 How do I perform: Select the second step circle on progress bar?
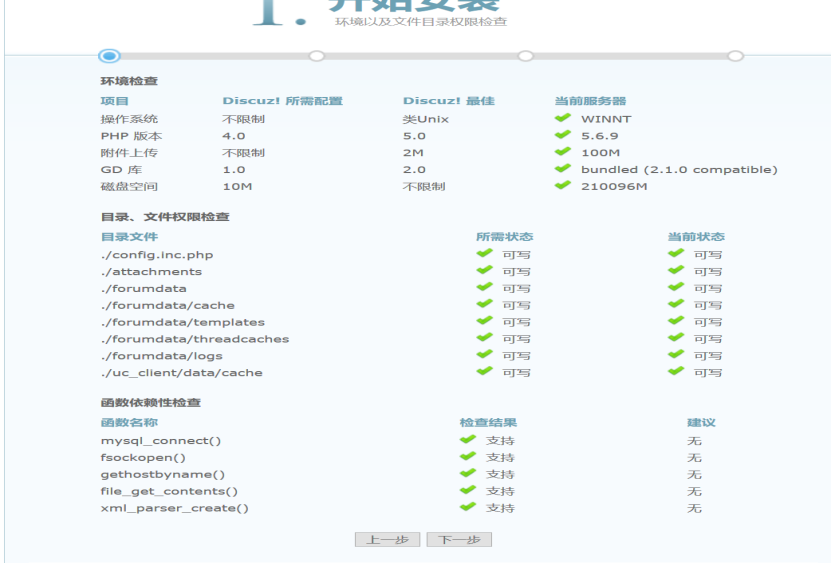[x=316, y=56]
